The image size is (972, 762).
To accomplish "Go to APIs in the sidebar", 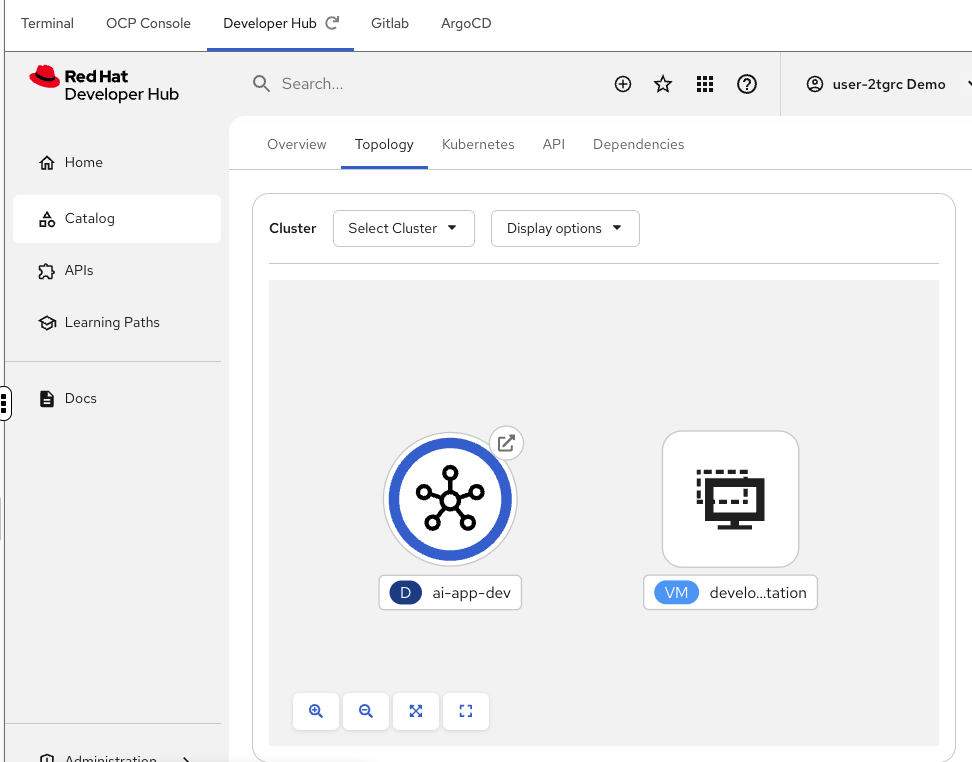I will tap(79, 271).
